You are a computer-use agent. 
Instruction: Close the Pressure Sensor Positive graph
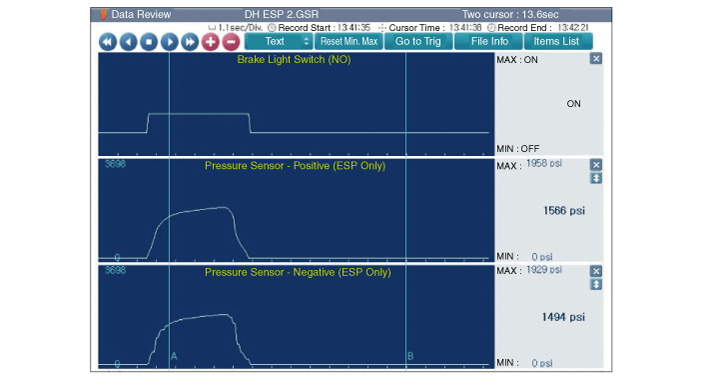(x=595, y=164)
